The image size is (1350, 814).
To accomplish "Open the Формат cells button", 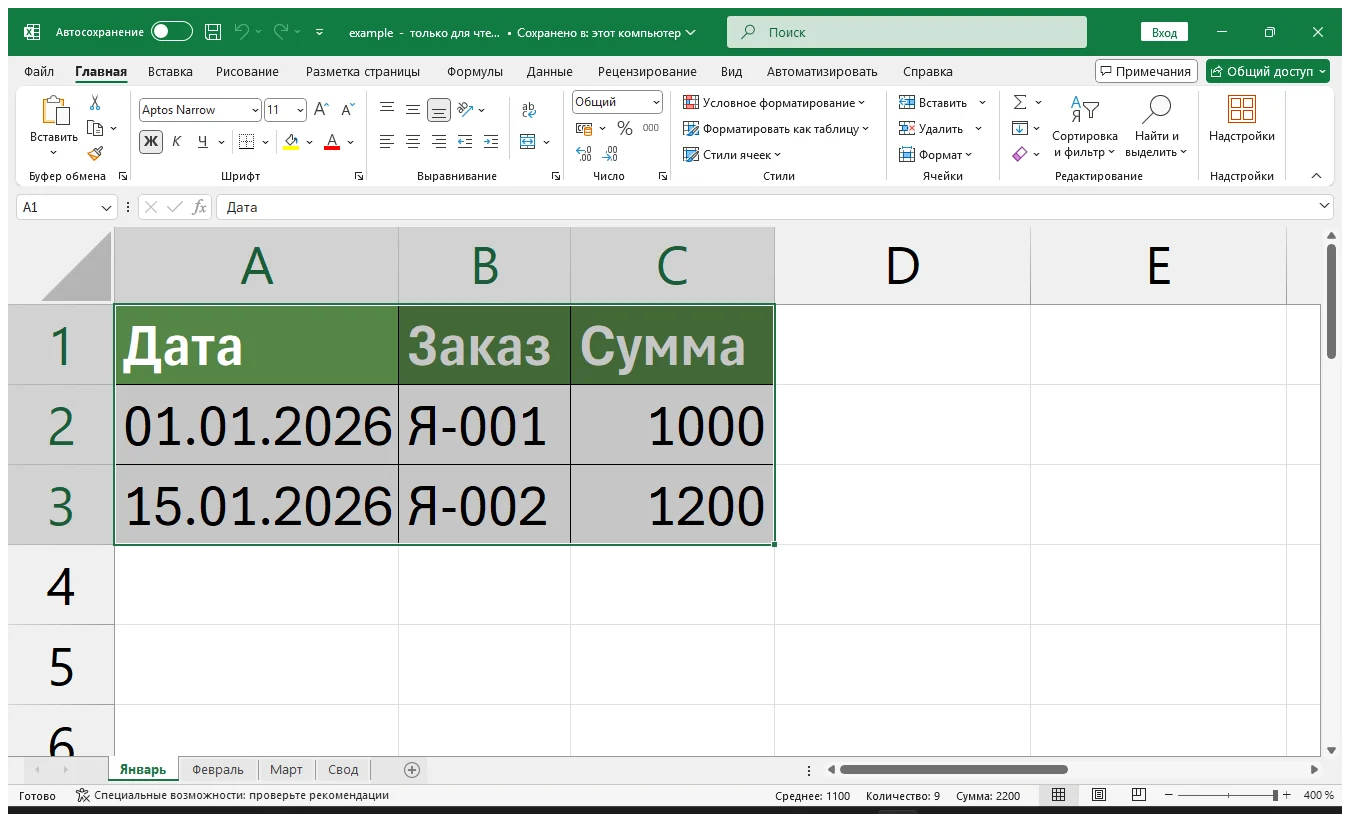I will pos(937,154).
